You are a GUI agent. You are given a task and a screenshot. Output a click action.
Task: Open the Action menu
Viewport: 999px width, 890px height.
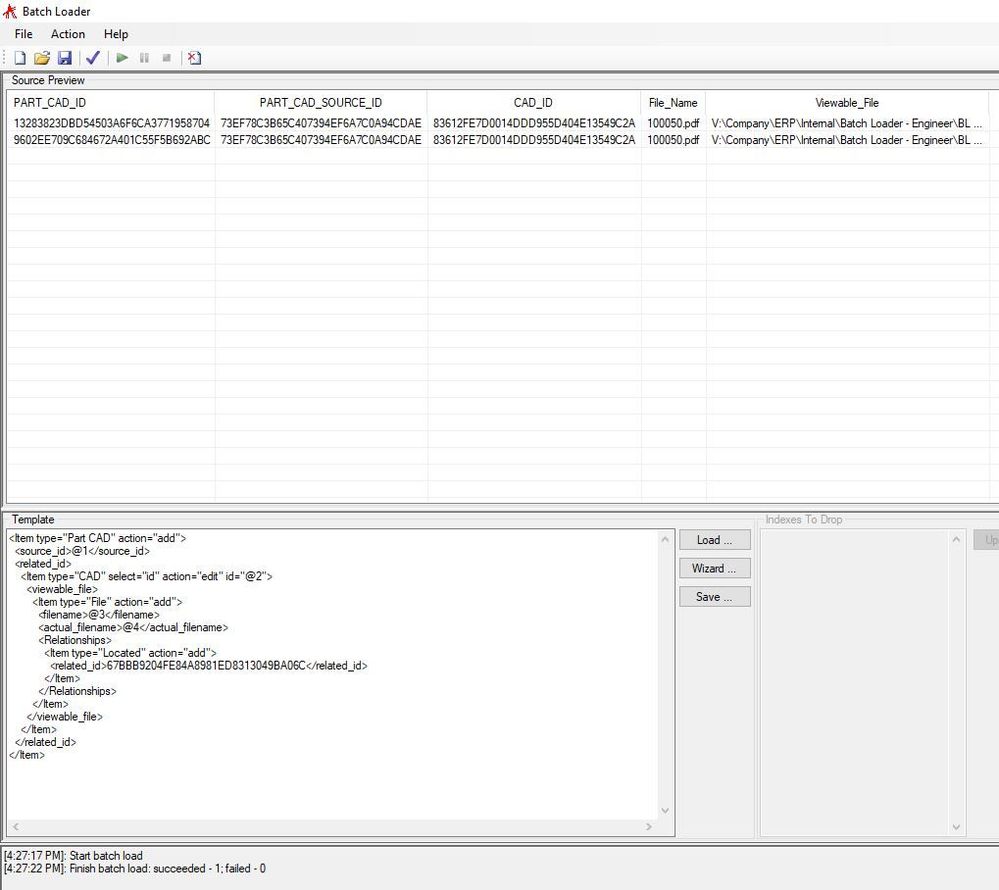pos(68,34)
